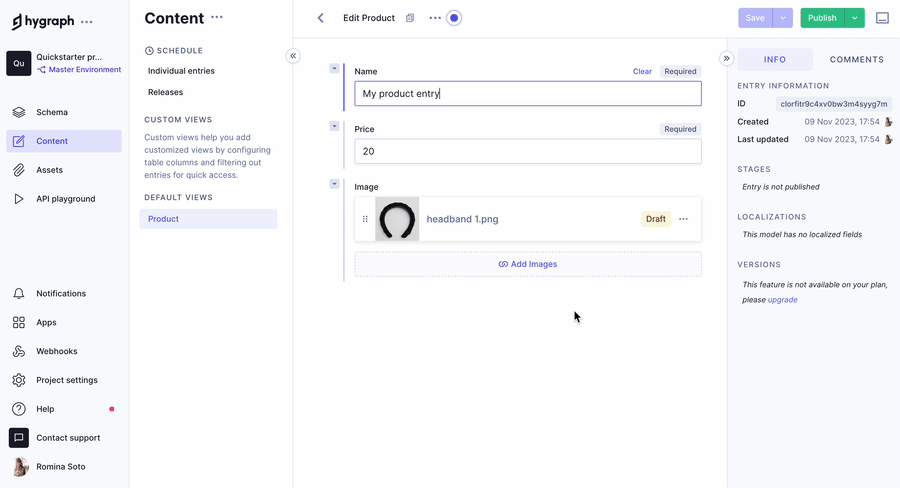Switch to the Comments tab
This screenshot has height=488, width=900.
[x=856, y=60]
